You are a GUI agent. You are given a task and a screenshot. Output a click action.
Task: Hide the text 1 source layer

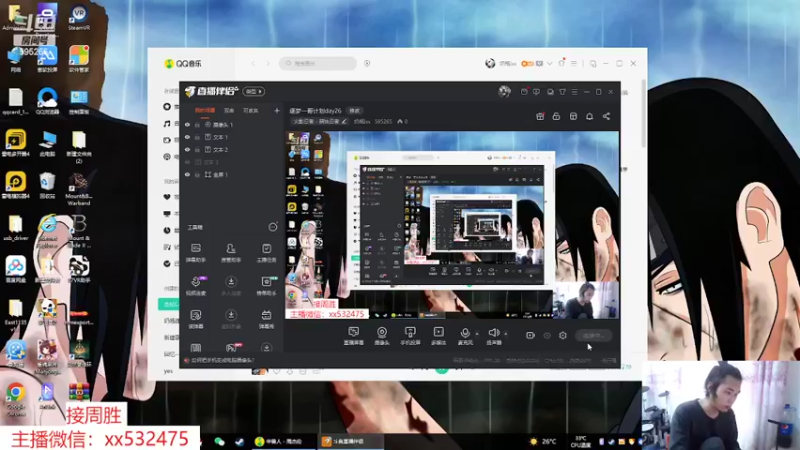[187, 137]
